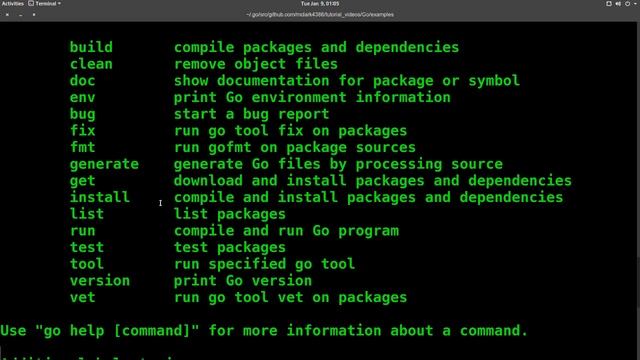Maximize the terminal window
This screenshot has height=360, width=640.
pos(34,15)
